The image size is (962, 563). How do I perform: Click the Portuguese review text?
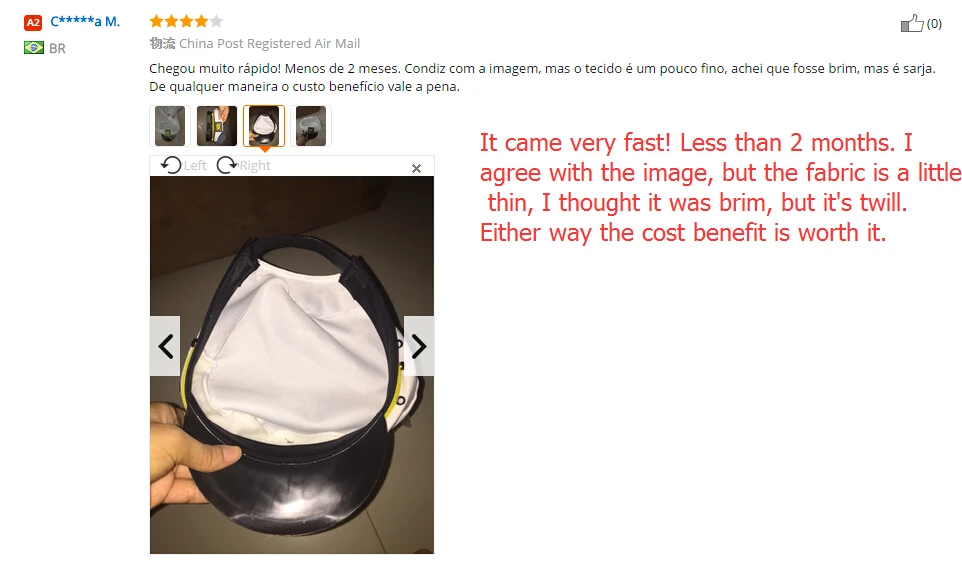tap(542, 77)
